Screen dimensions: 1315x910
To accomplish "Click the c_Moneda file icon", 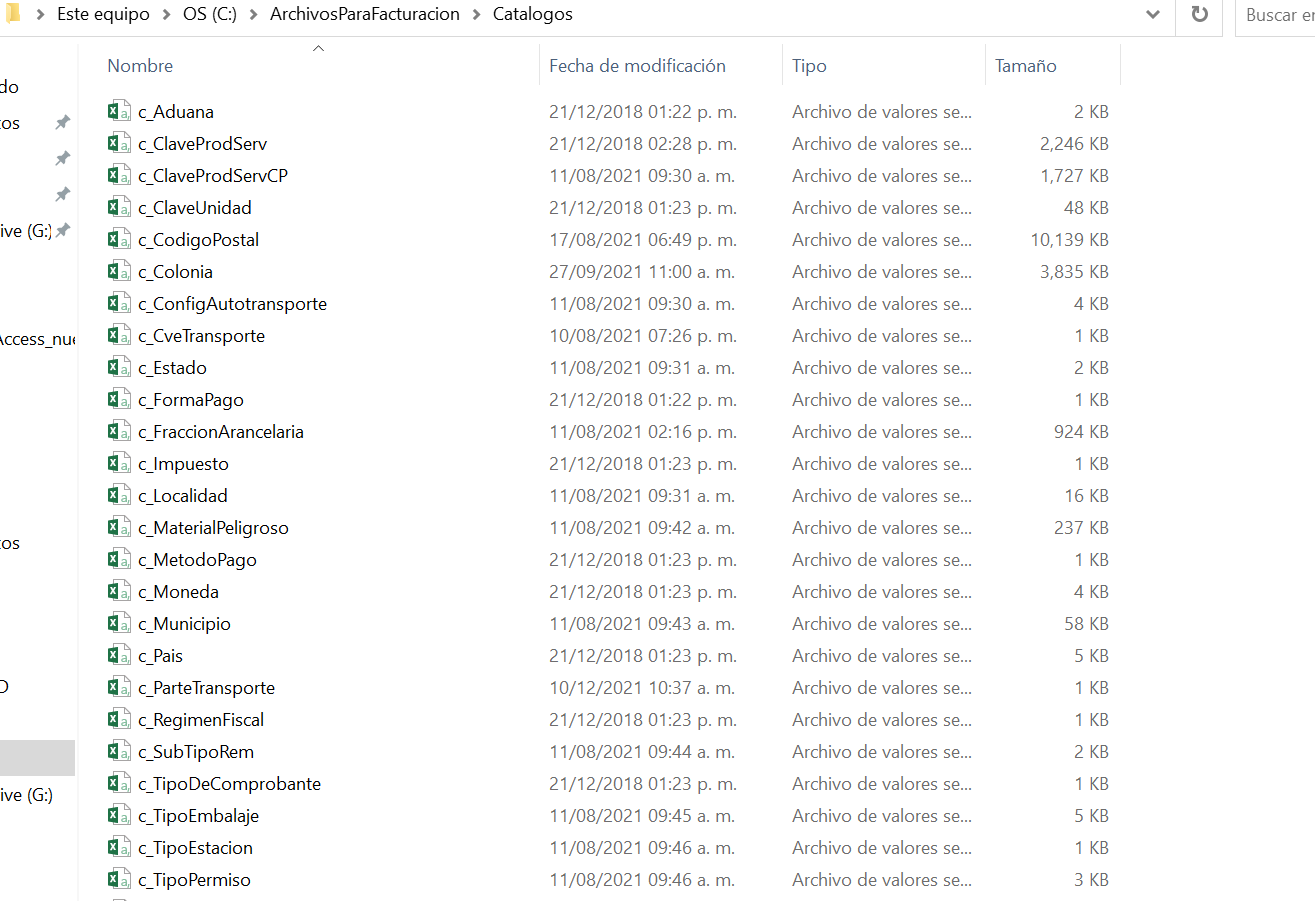I will [x=119, y=591].
